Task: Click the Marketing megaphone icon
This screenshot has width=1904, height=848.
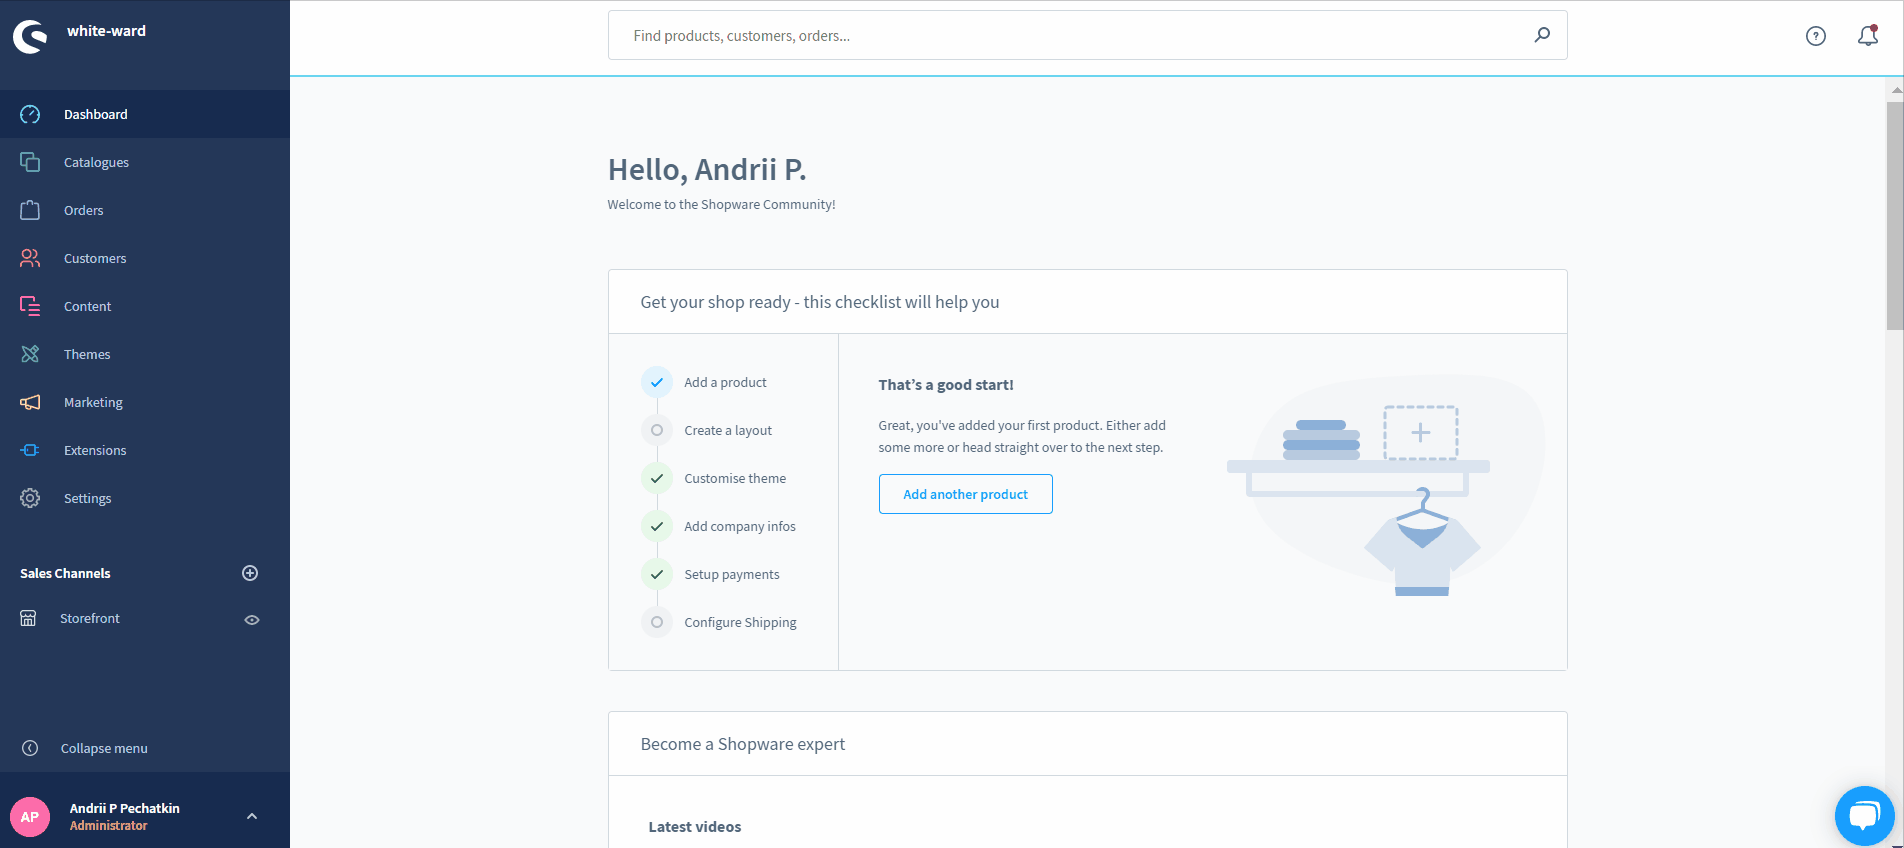Action: (30, 402)
